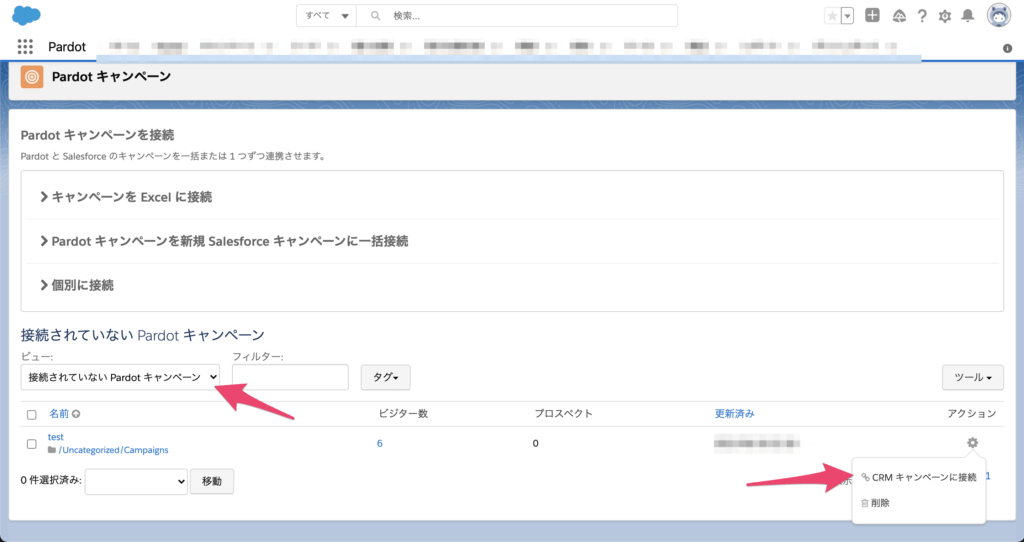The height and width of the screenshot is (542, 1024).
Task: Click the favorites star icon
Action: [x=832, y=16]
